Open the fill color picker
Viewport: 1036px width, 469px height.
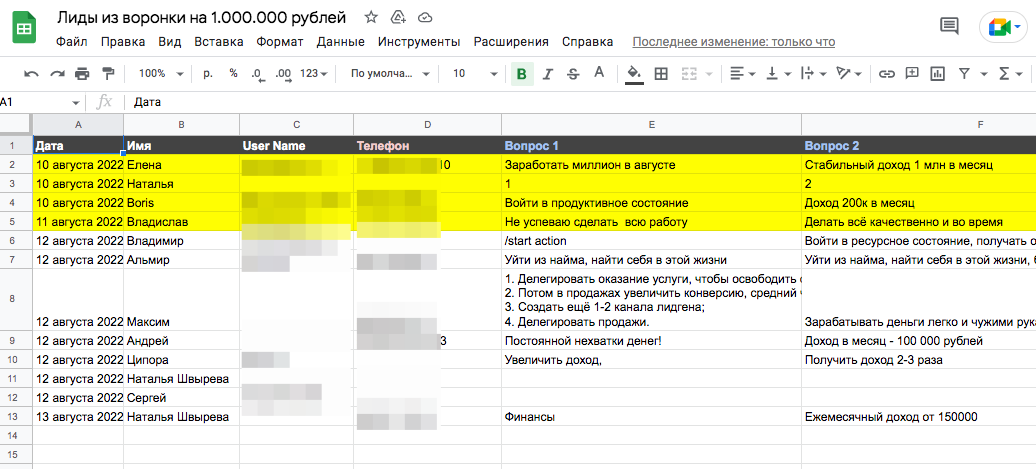click(x=634, y=73)
